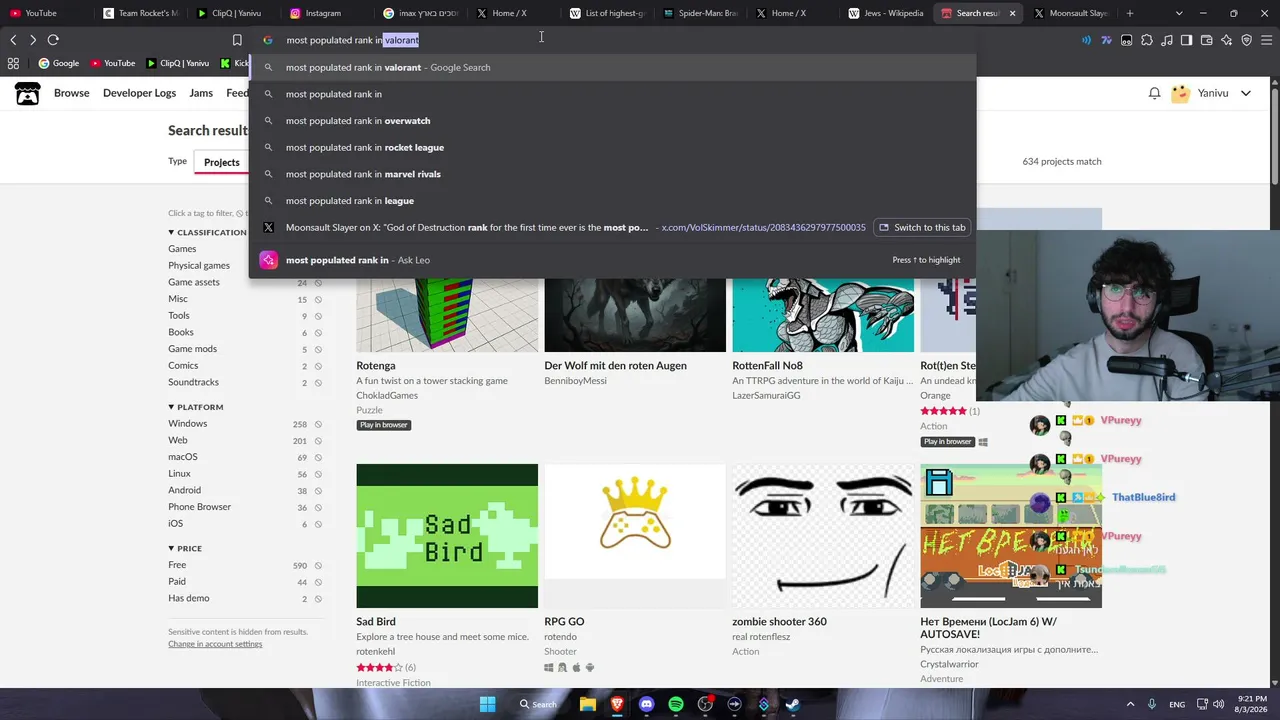Open the Rotenga game title link
Screen dimensions: 1280x720
[376, 366]
